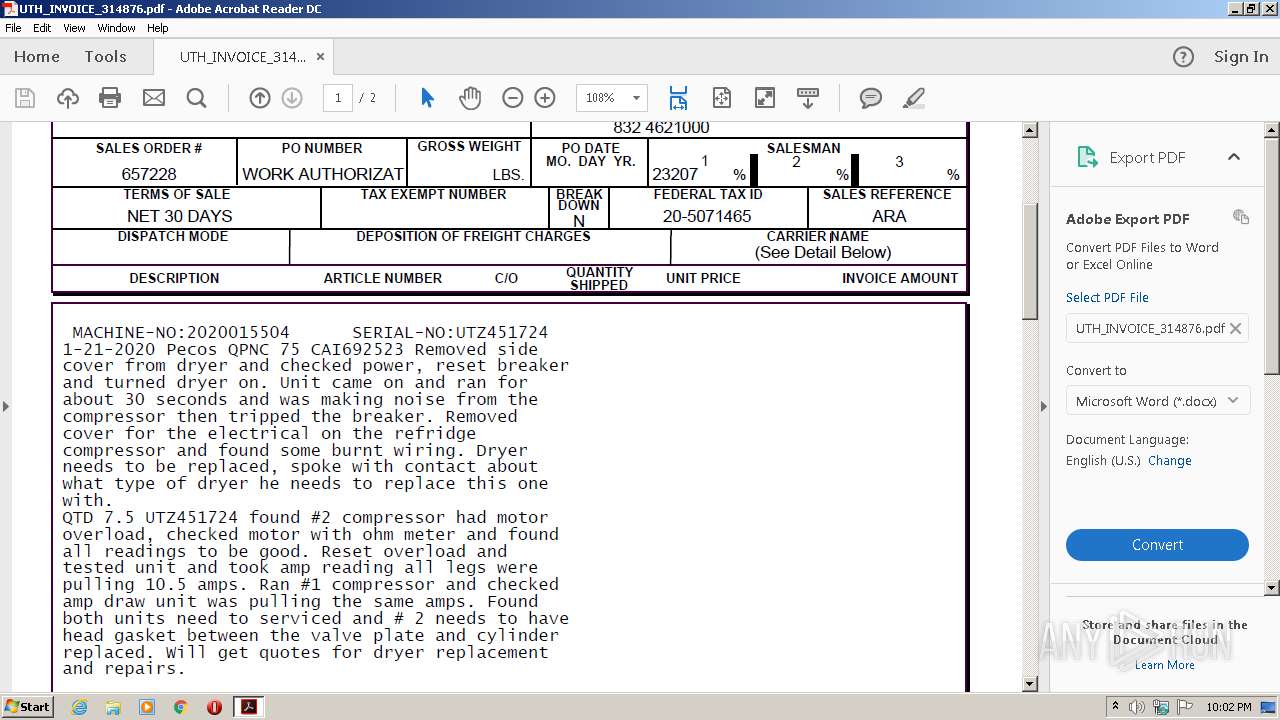Click sales order number 657228

pyautogui.click(x=149, y=174)
